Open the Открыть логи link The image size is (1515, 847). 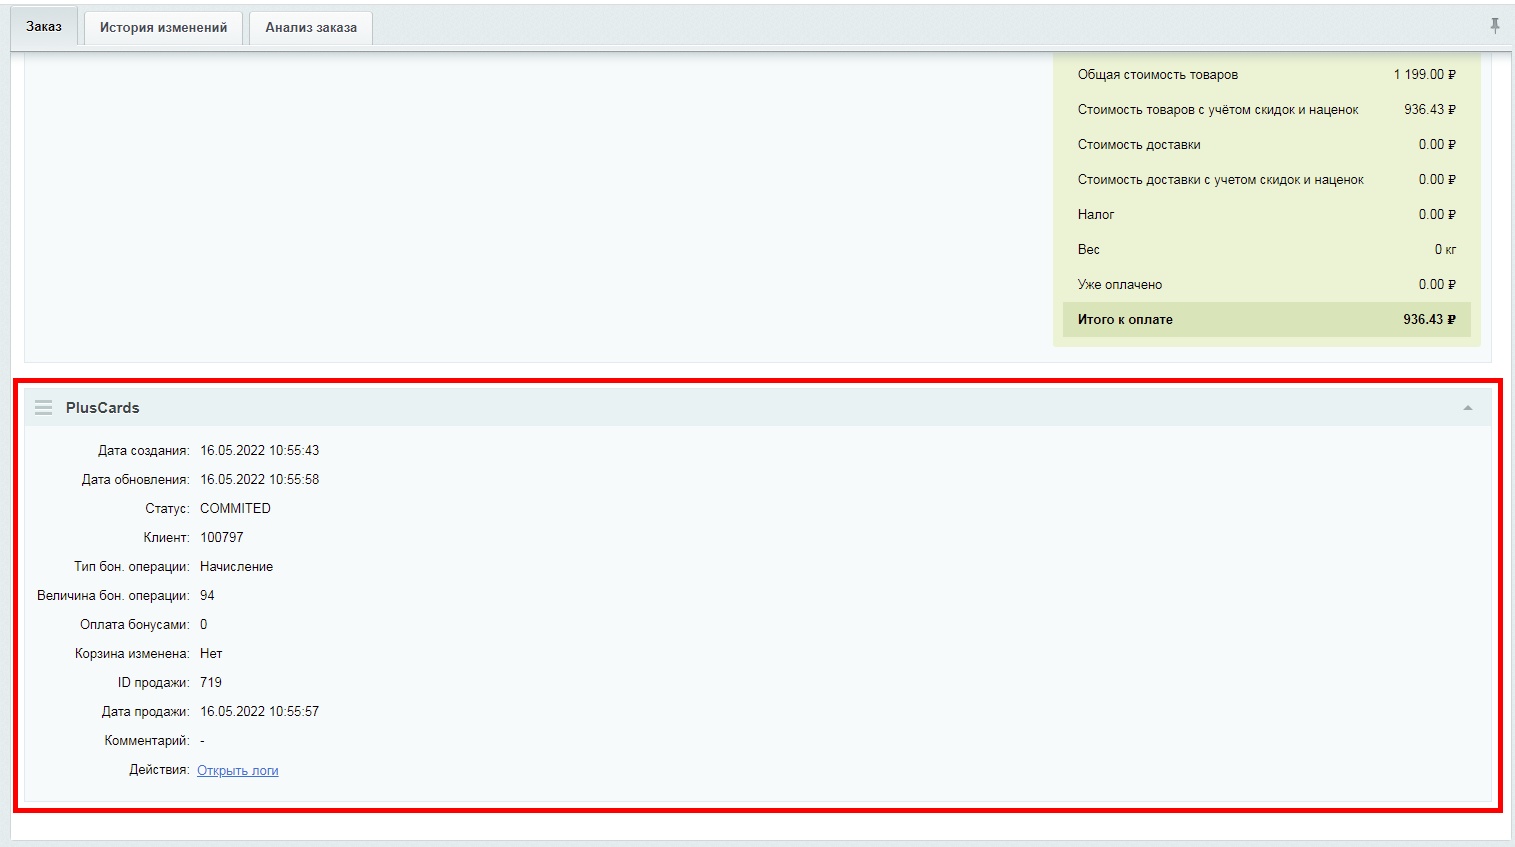[x=238, y=770]
